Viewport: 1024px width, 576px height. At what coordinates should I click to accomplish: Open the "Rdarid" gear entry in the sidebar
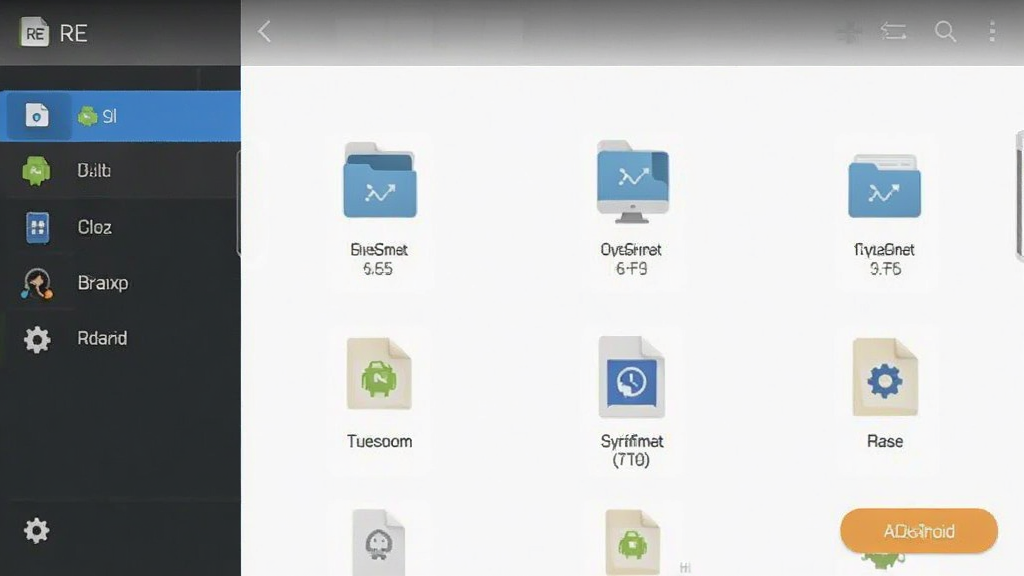click(120, 338)
